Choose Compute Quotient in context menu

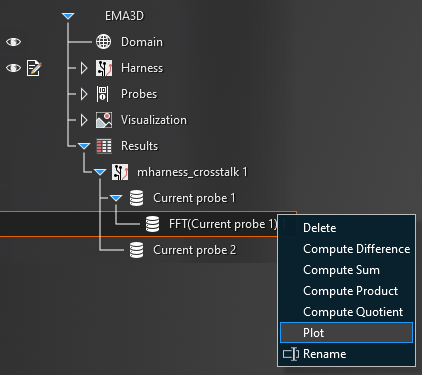(x=346, y=312)
